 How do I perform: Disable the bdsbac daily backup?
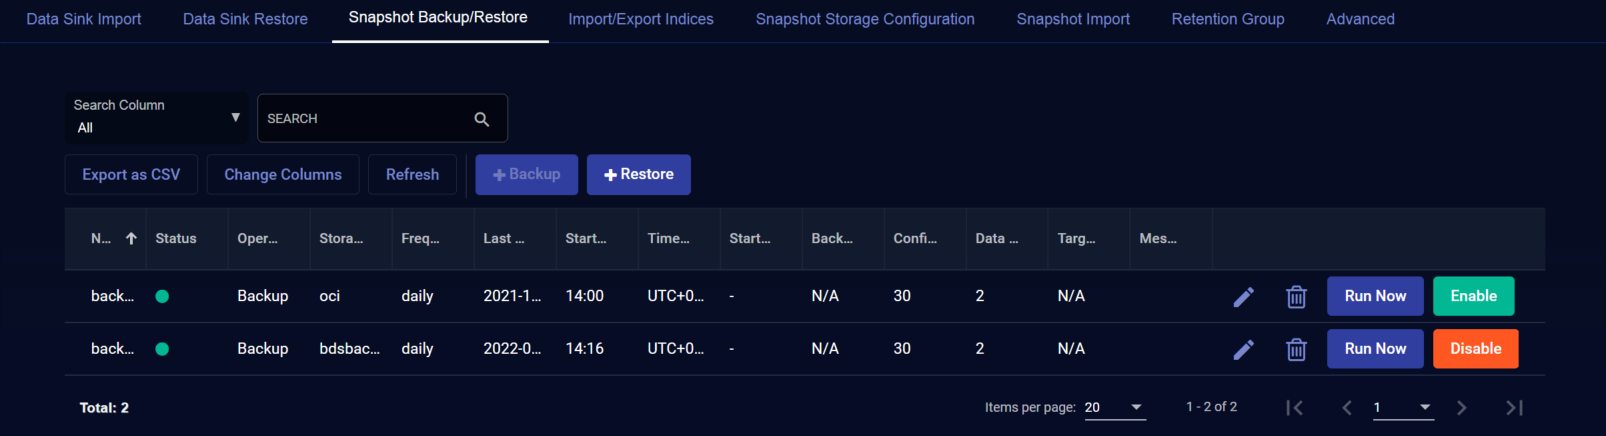tap(1475, 349)
